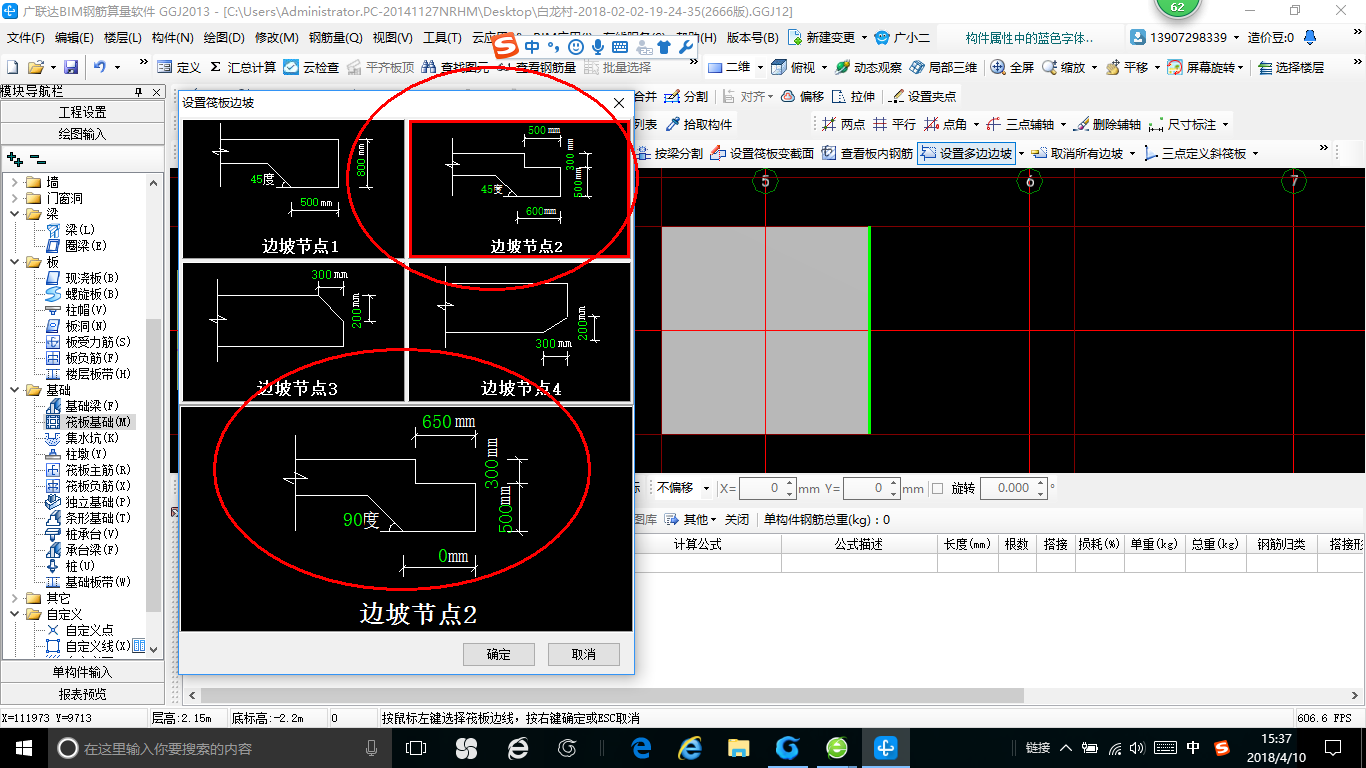Click the Save file toolbar icon
This screenshot has height=768, width=1366.
pos(71,67)
